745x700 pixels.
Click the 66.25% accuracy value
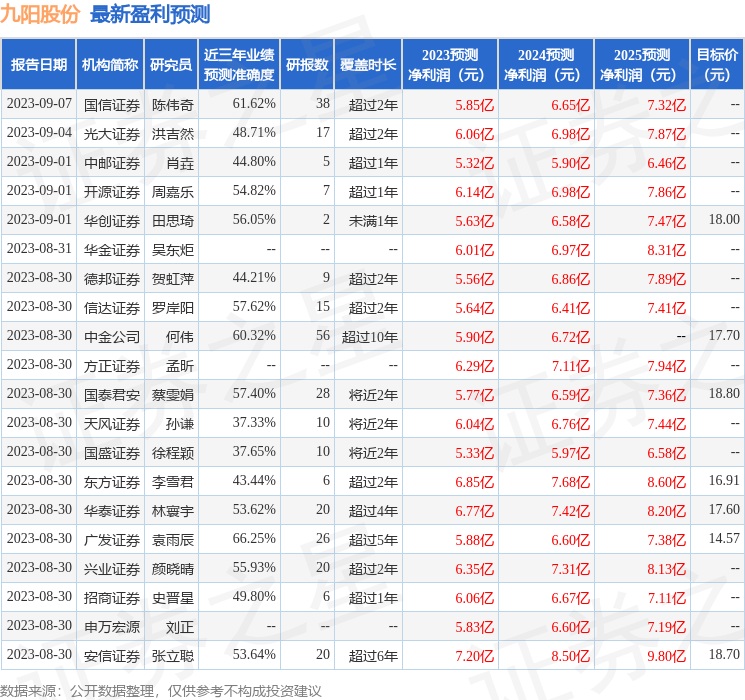click(x=254, y=538)
